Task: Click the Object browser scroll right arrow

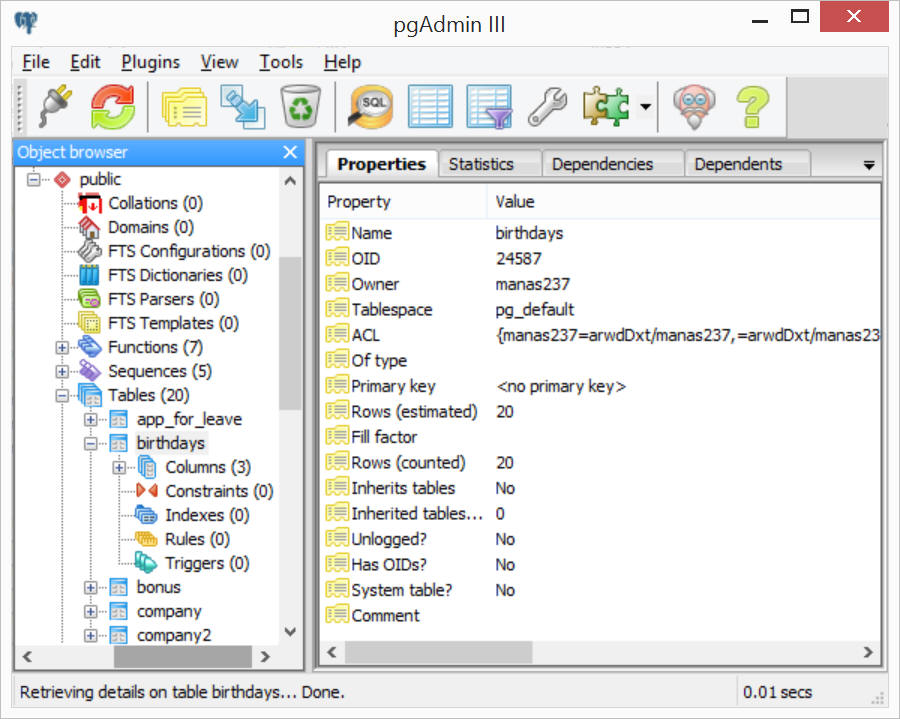Action: tap(265, 656)
